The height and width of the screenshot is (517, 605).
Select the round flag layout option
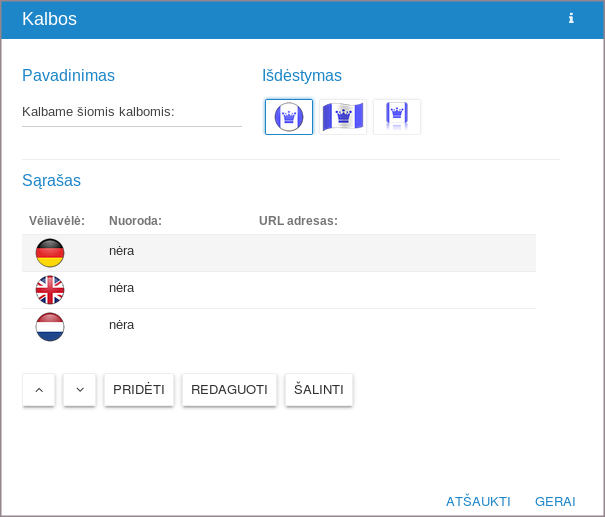click(x=289, y=117)
